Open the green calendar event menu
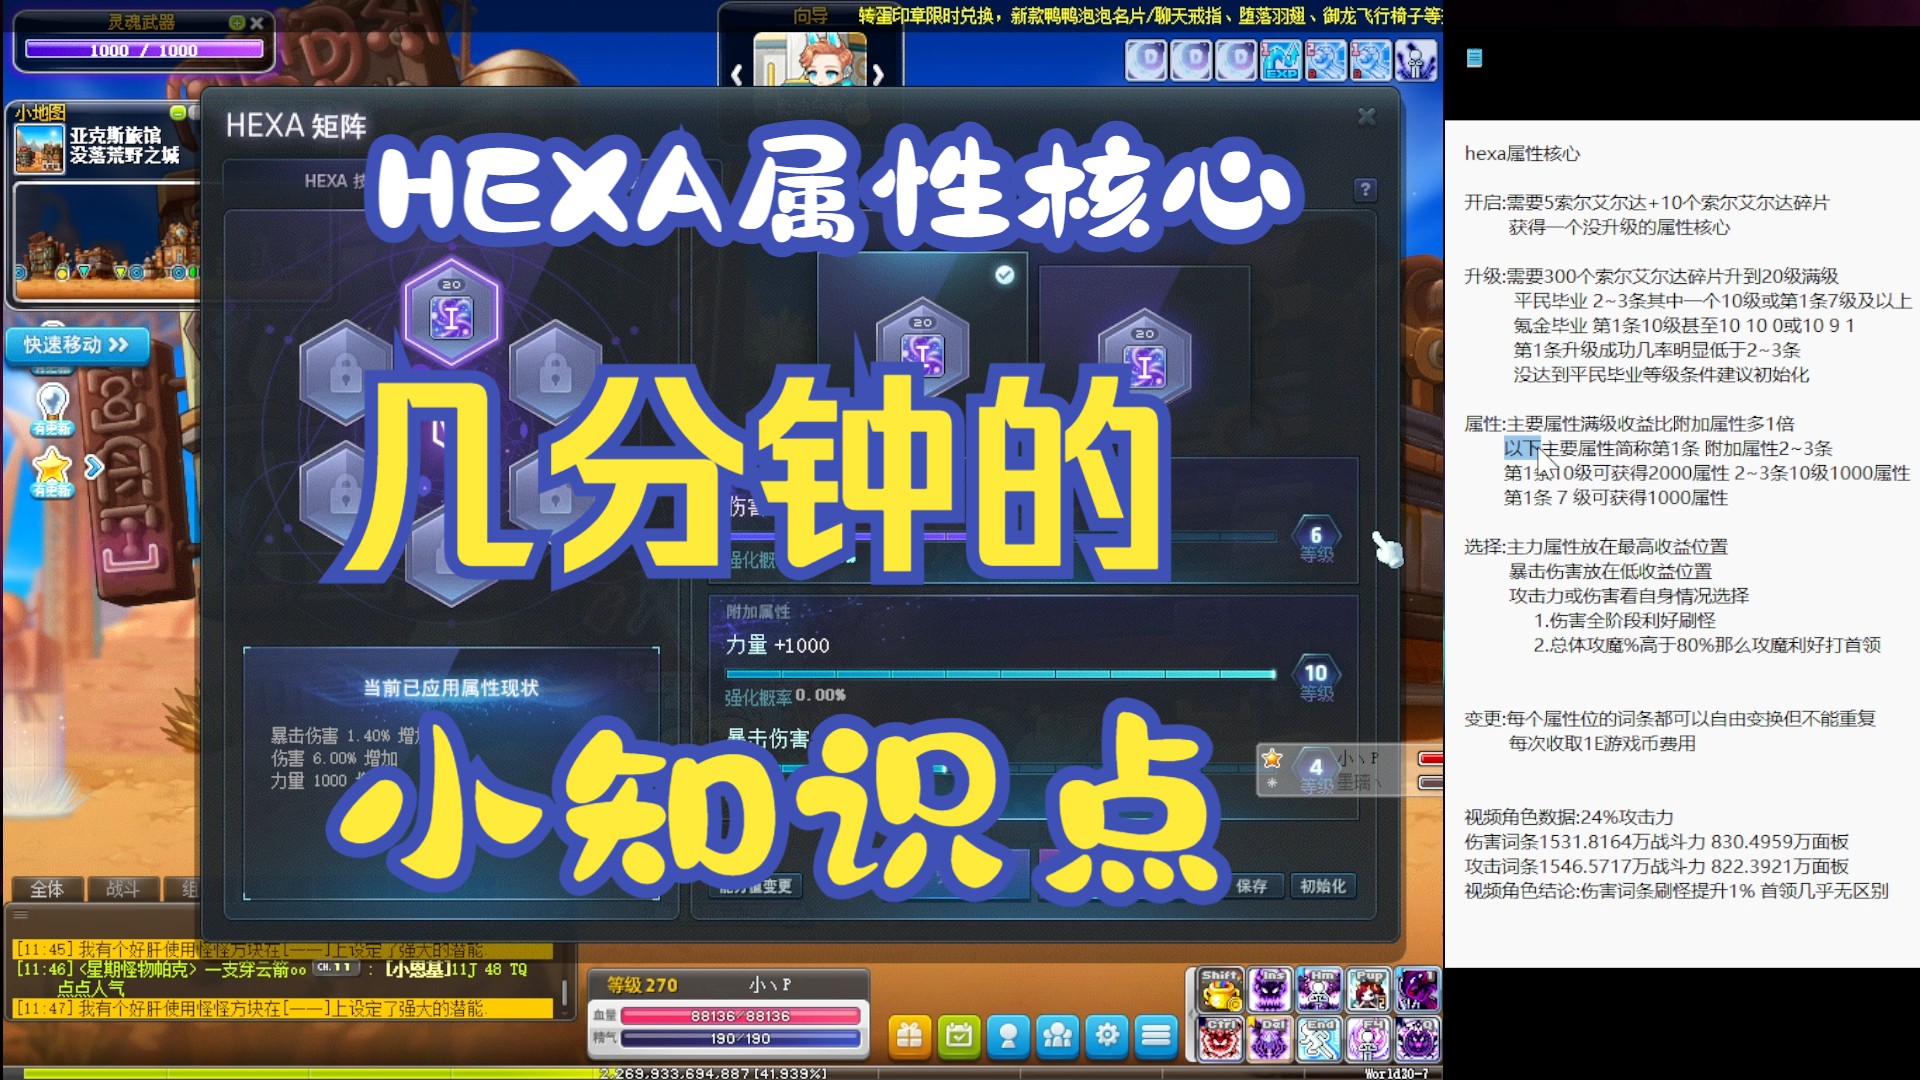1920x1080 pixels. tap(959, 1037)
